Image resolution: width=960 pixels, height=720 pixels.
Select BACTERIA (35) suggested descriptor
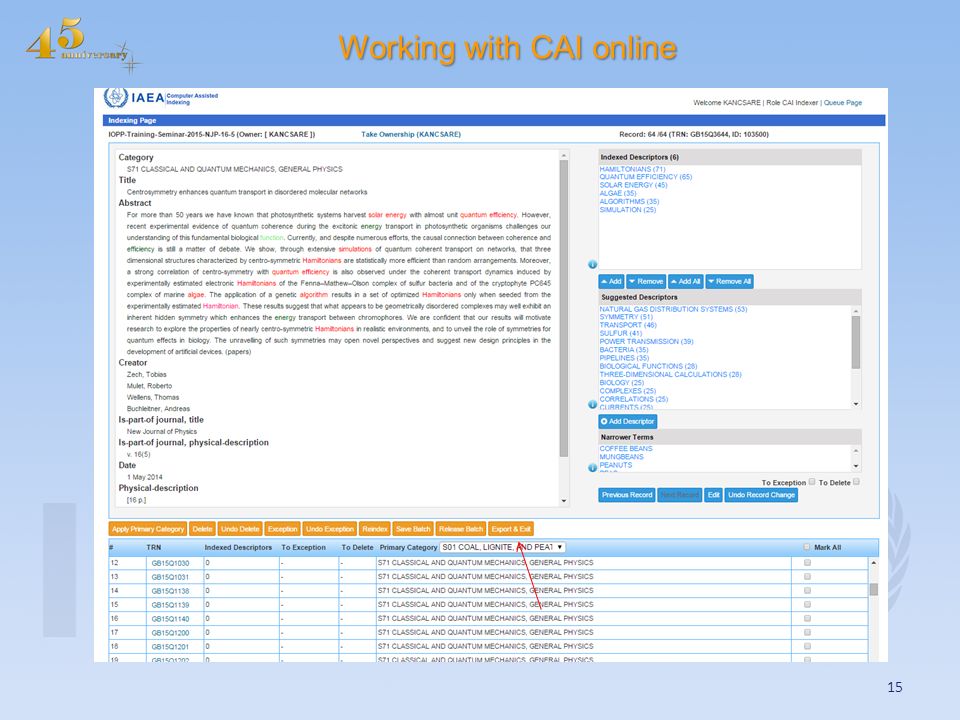(x=623, y=350)
